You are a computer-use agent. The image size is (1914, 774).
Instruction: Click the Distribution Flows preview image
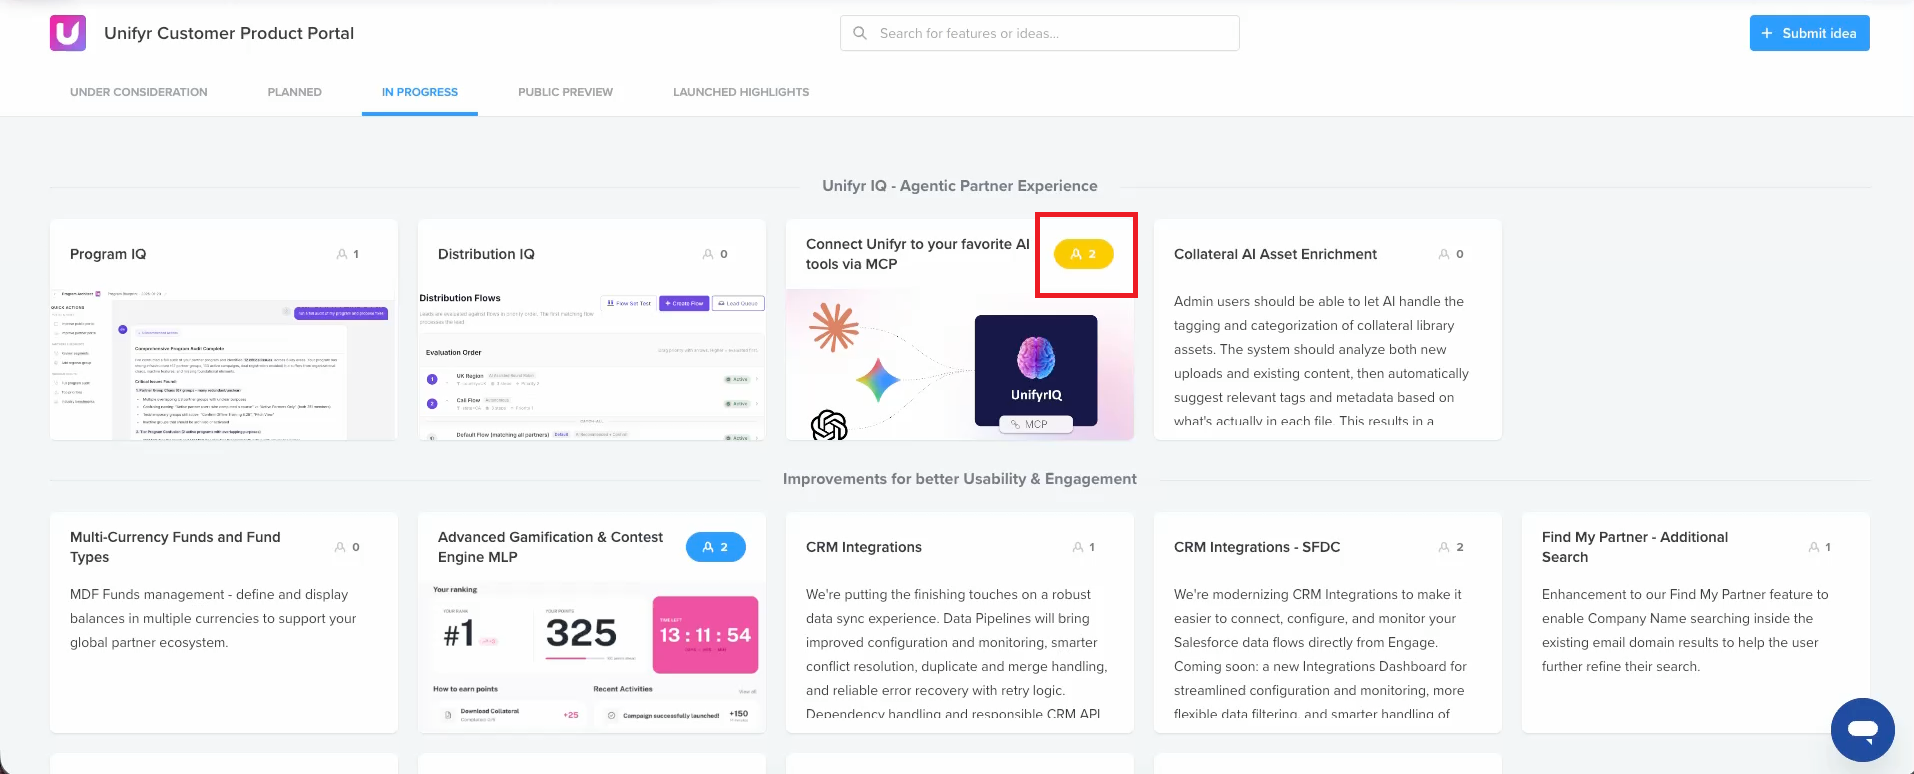(x=592, y=364)
